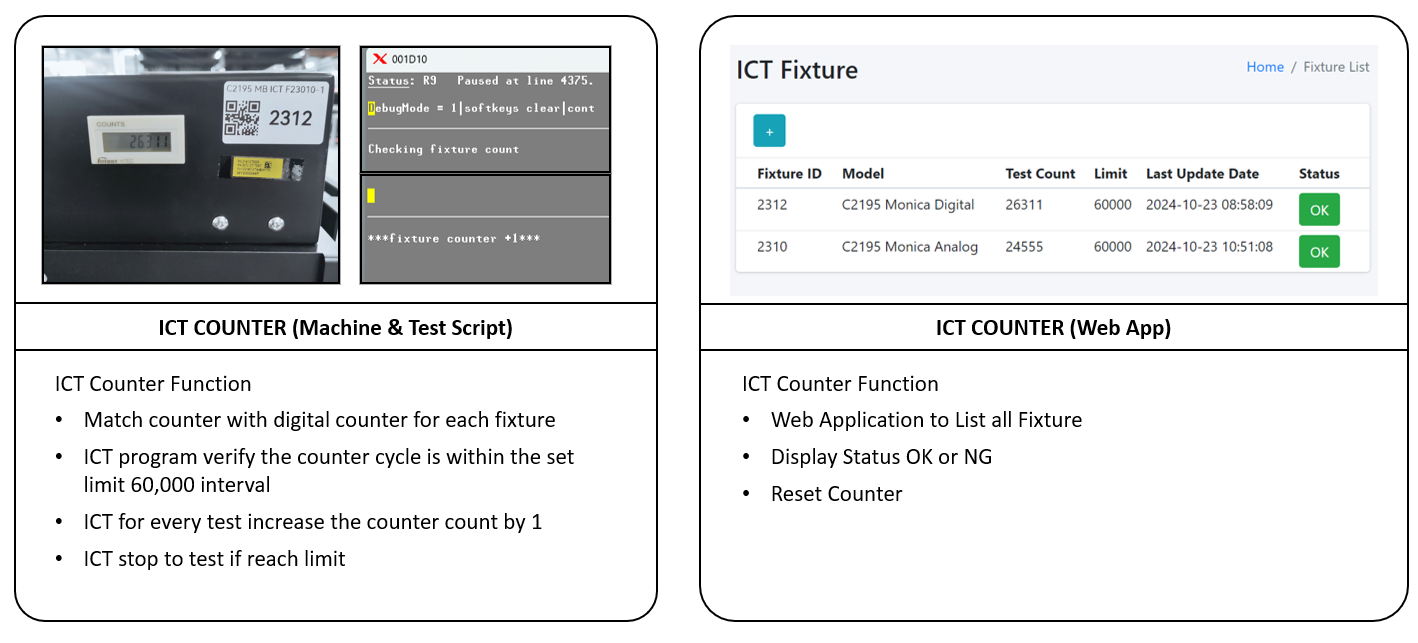
Task: Click the red X icon next to 001D10
Action: point(379,59)
